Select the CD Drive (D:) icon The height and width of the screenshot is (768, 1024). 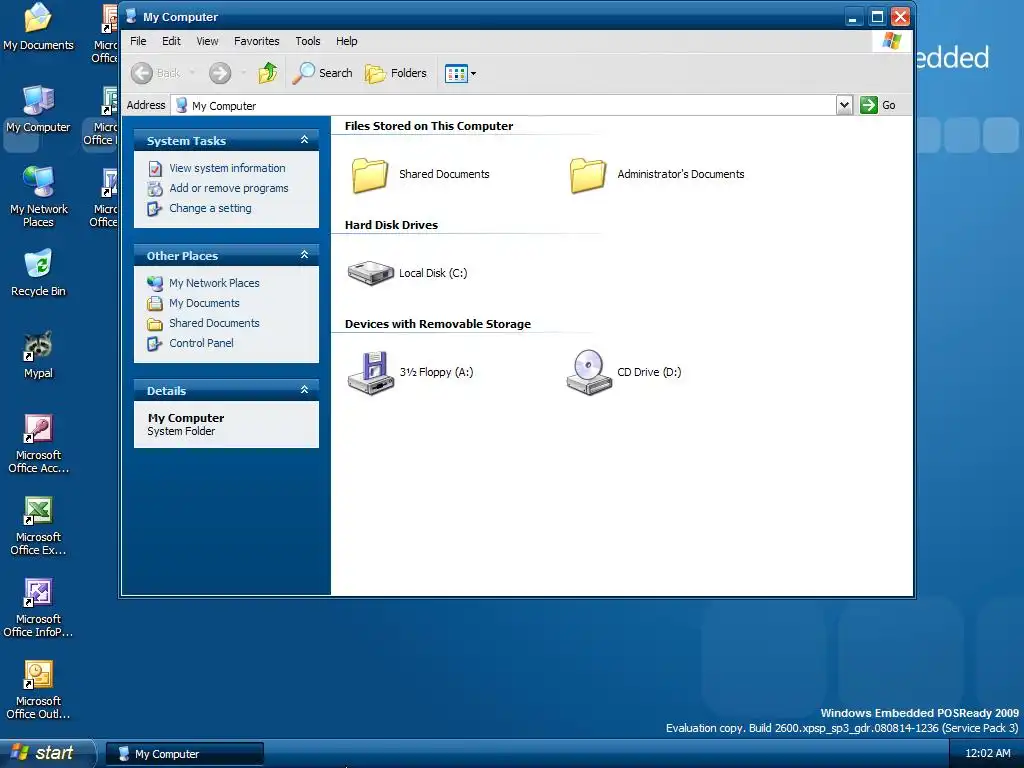[x=588, y=372]
